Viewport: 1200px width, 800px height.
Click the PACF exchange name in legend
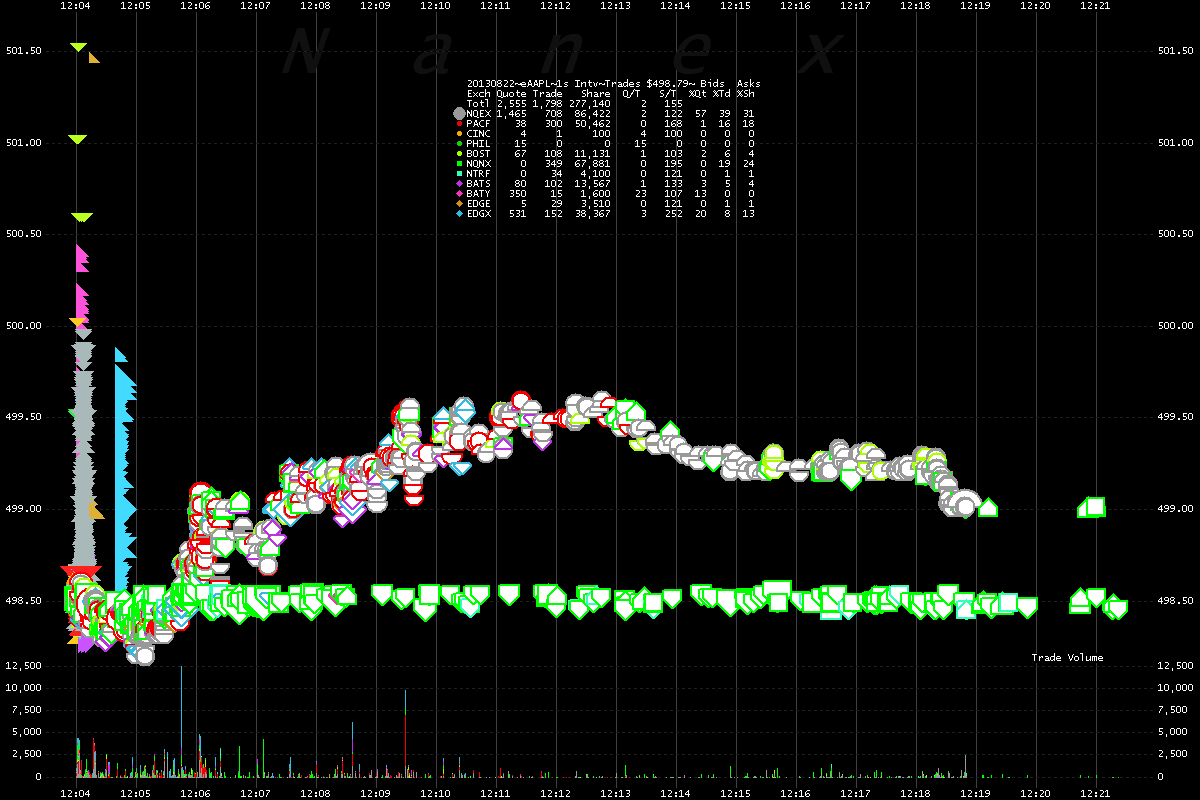[x=479, y=124]
